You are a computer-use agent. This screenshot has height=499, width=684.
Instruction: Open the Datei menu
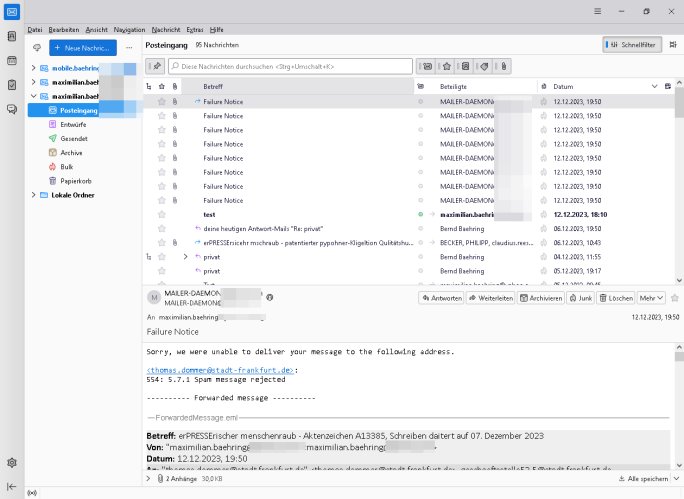click(35, 30)
